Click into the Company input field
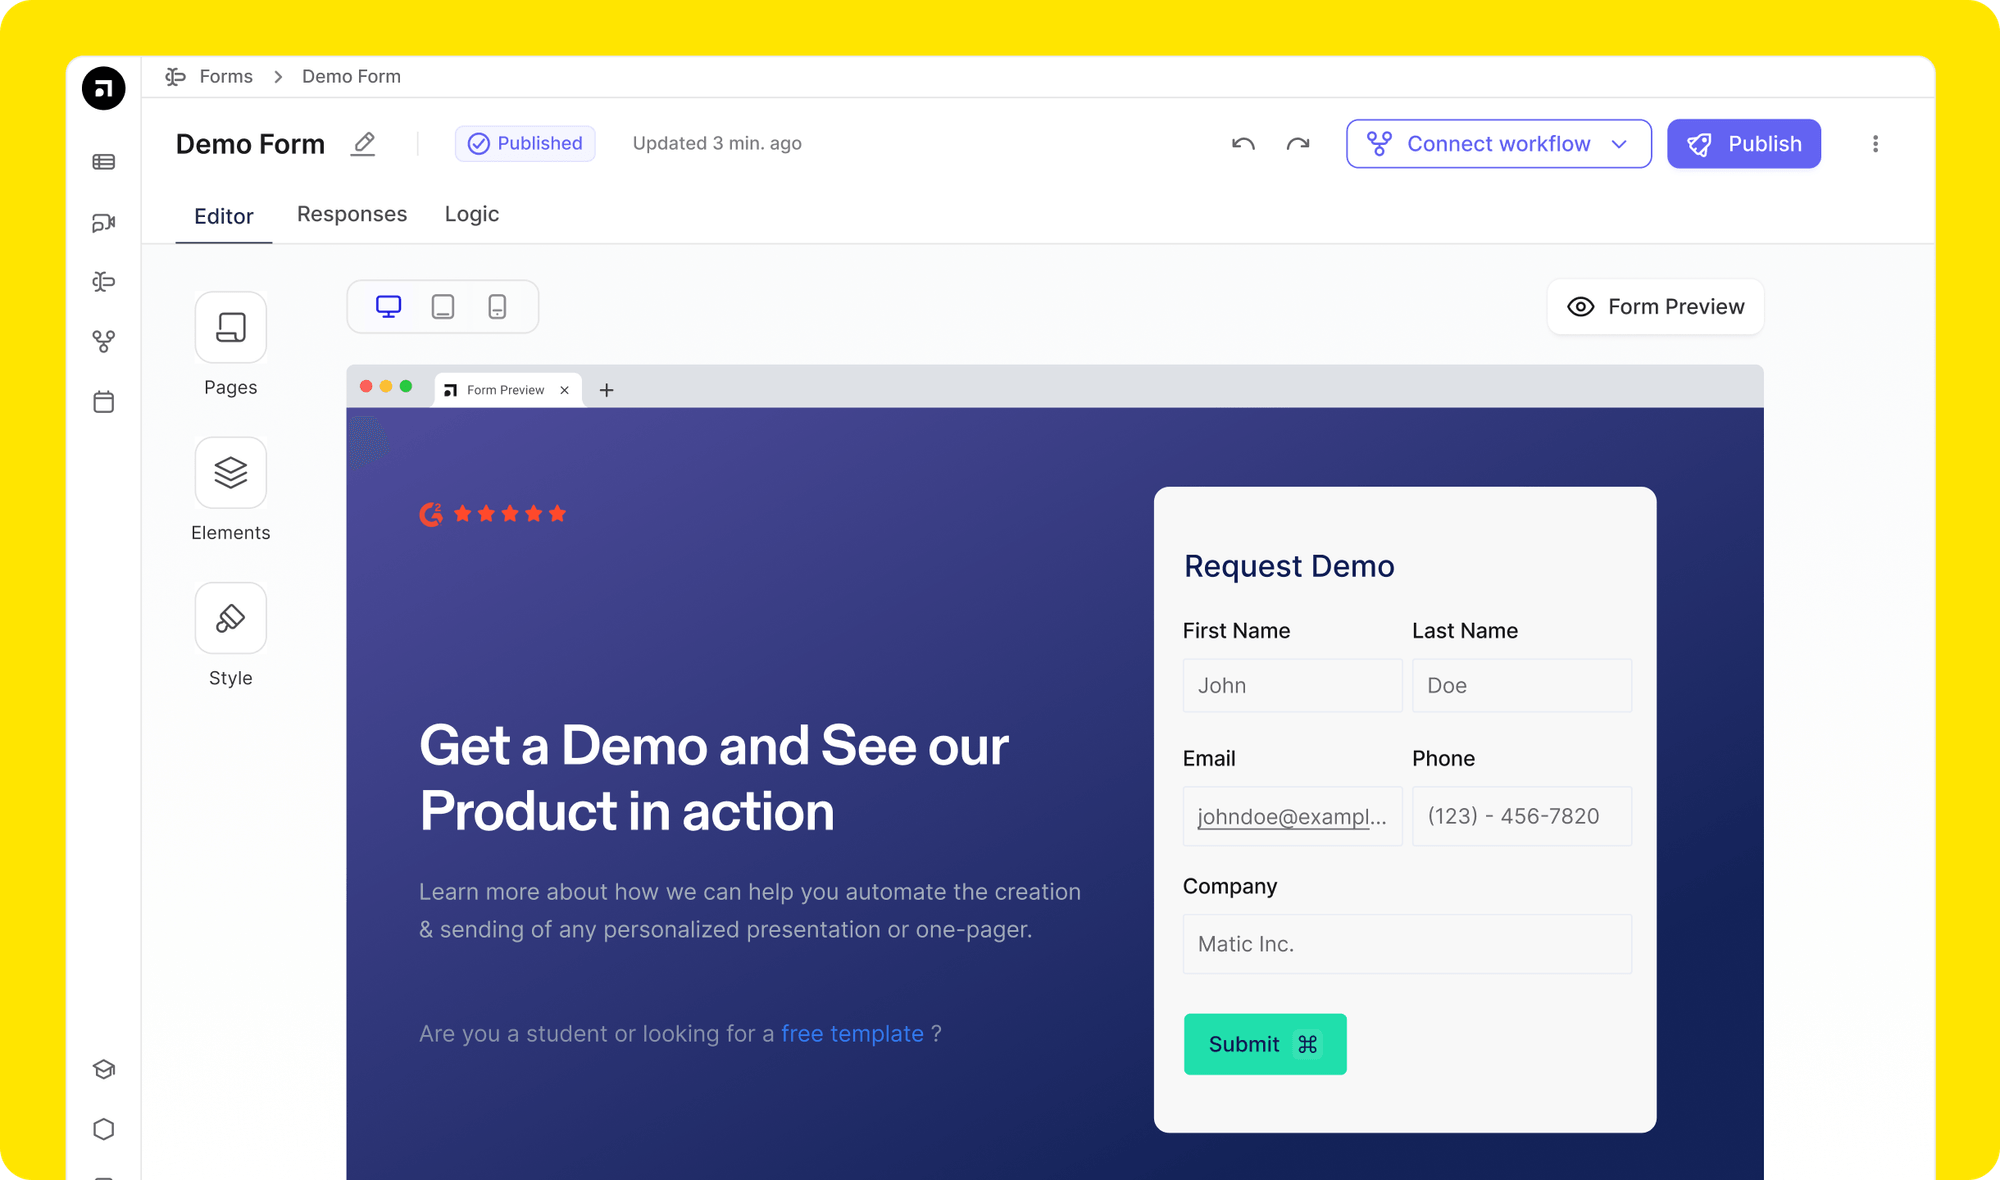This screenshot has width=2000, height=1180. click(x=1406, y=944)
